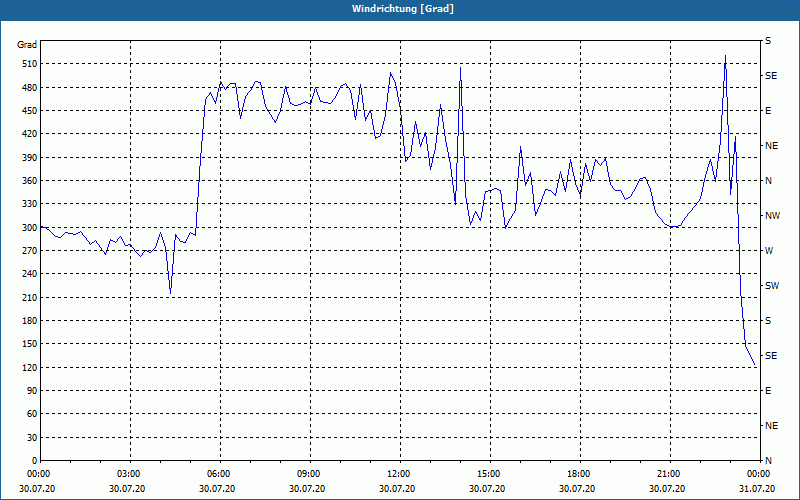
Task: Click the N compass label beside 360 gridline
Action: pos(768,181)
